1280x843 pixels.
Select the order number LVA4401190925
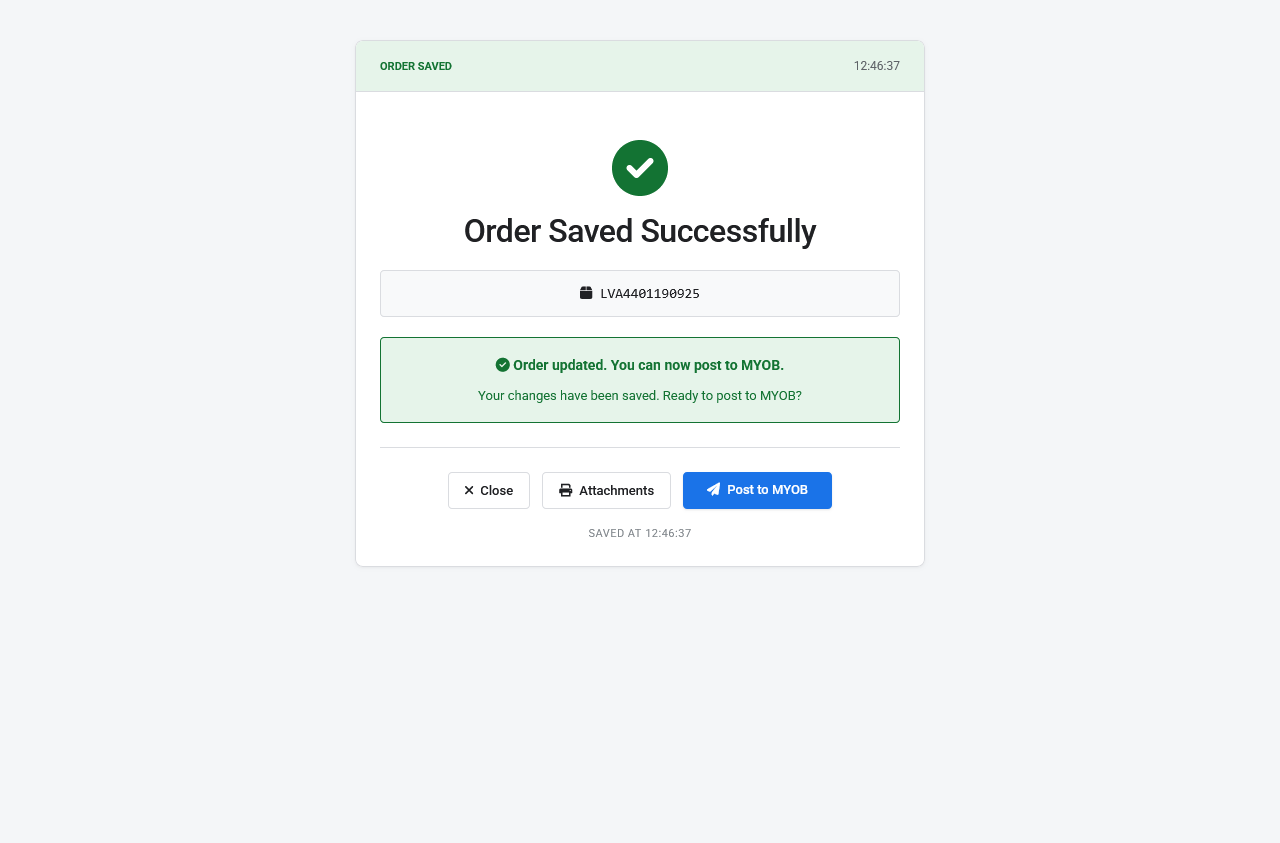650,294
